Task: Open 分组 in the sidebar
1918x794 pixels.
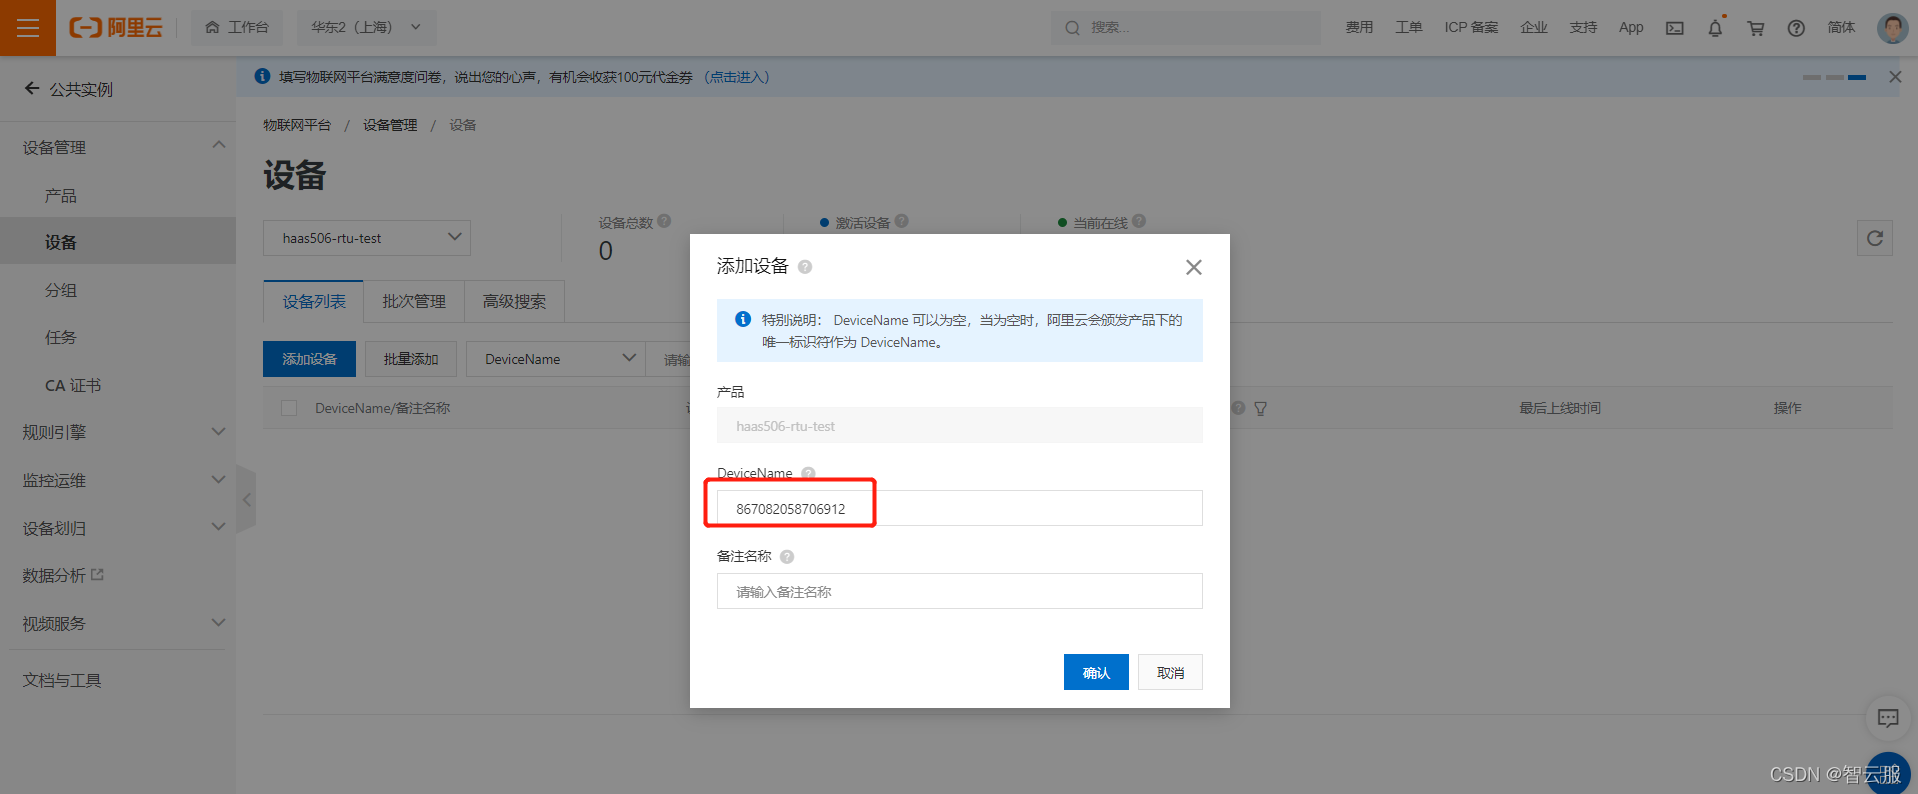Action: click(61, 291)
